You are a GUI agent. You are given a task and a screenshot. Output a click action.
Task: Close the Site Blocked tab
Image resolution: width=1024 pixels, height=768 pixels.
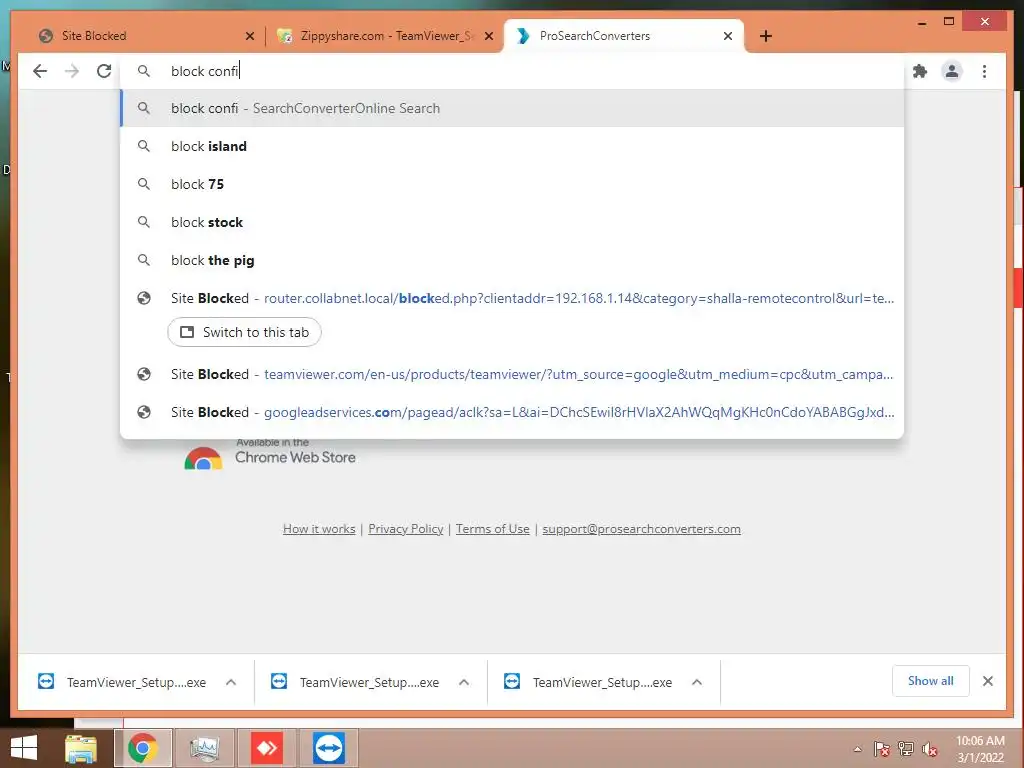[x=249, y=37]
